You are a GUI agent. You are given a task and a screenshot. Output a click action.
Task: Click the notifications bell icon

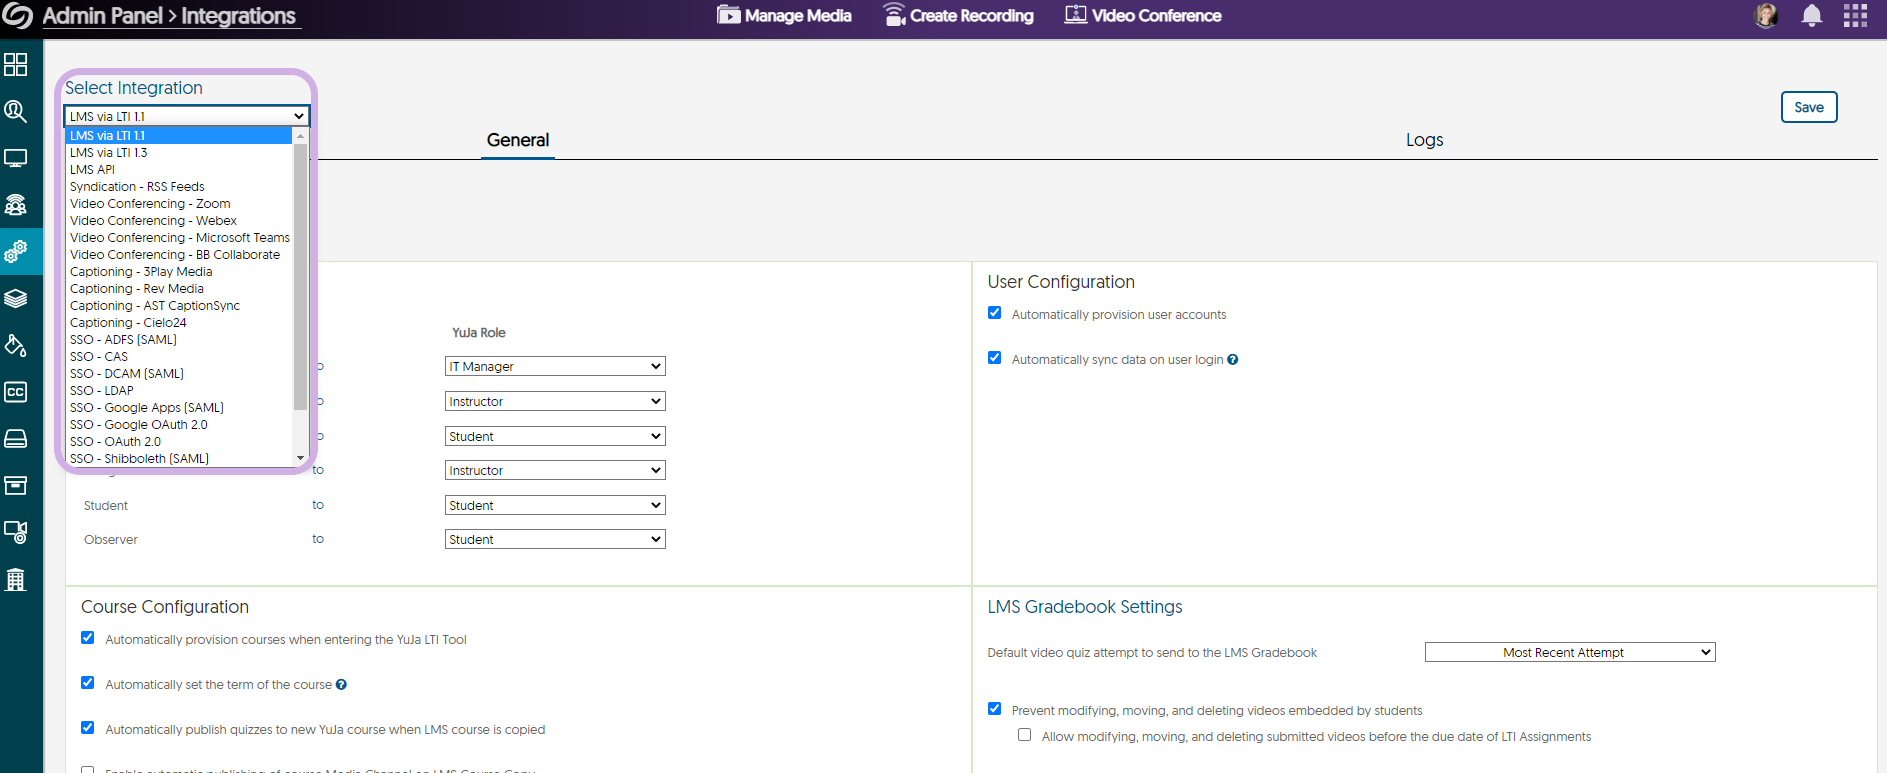point(1811,16)
